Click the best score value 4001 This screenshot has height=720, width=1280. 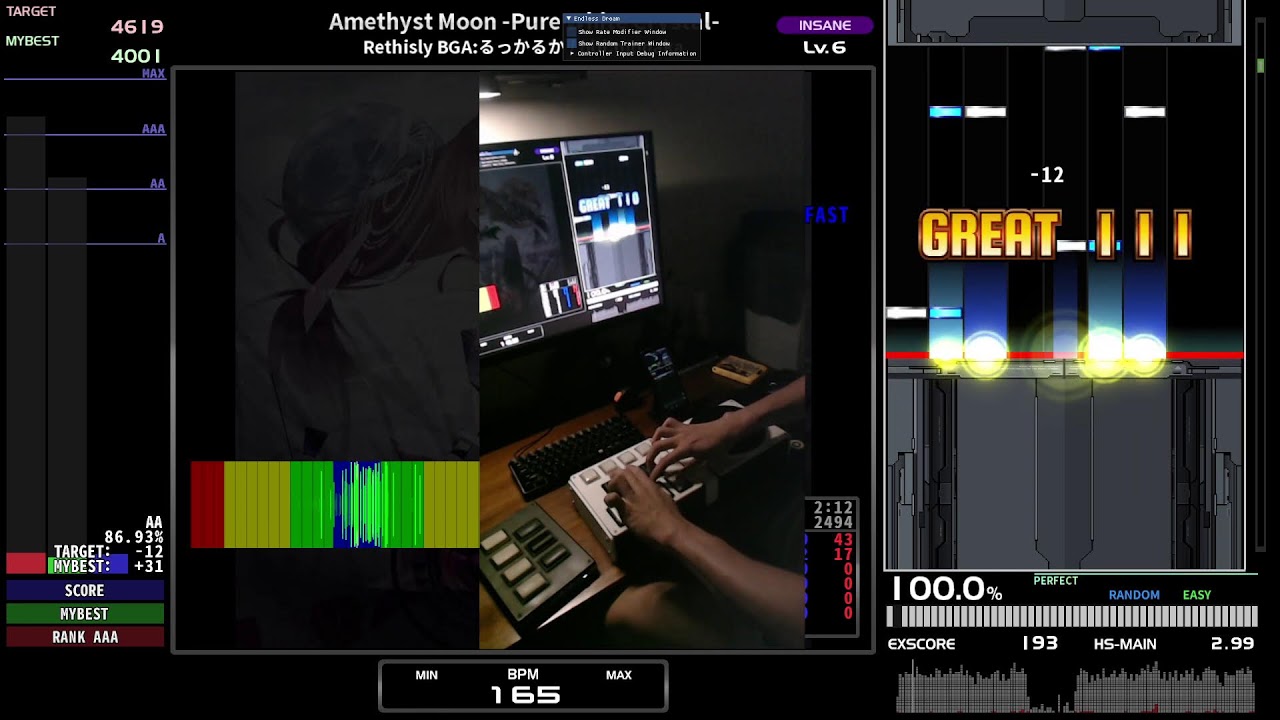click(x=137, y=56)
